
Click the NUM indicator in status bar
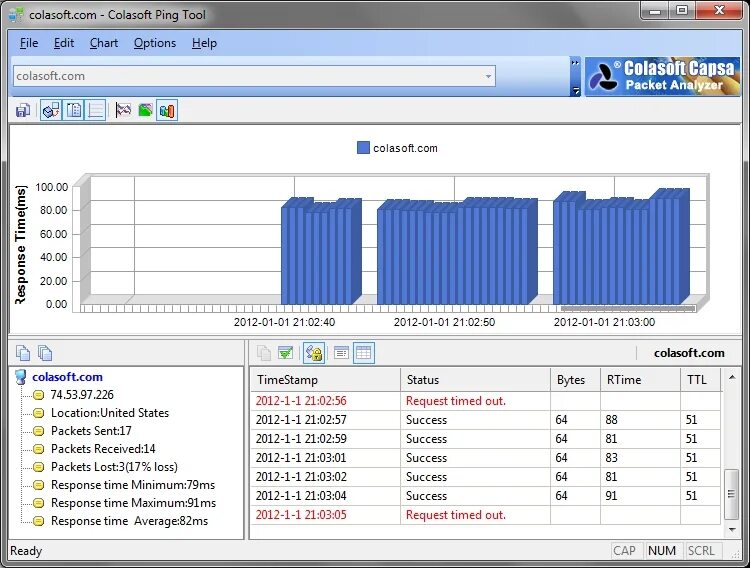(x=662, y=551)
